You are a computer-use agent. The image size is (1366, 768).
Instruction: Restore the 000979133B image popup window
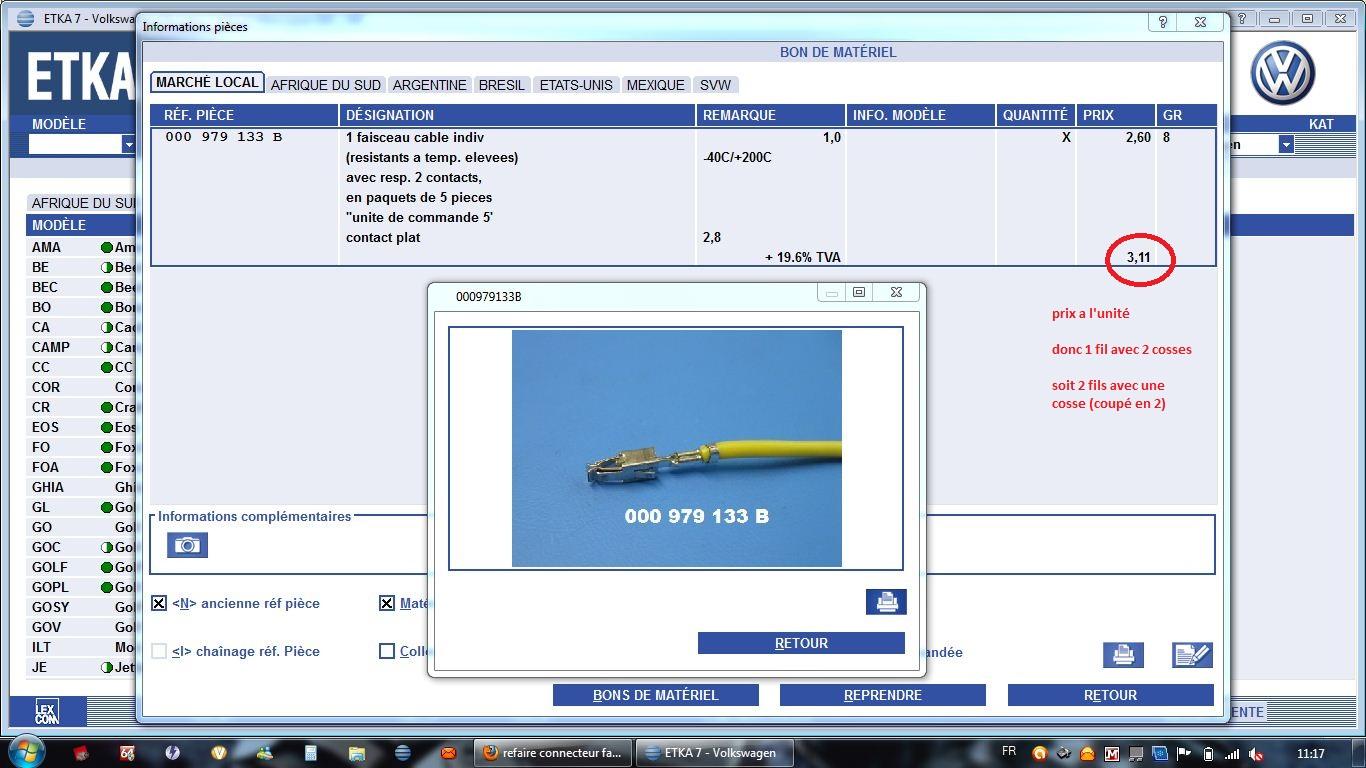coord(858,293)
